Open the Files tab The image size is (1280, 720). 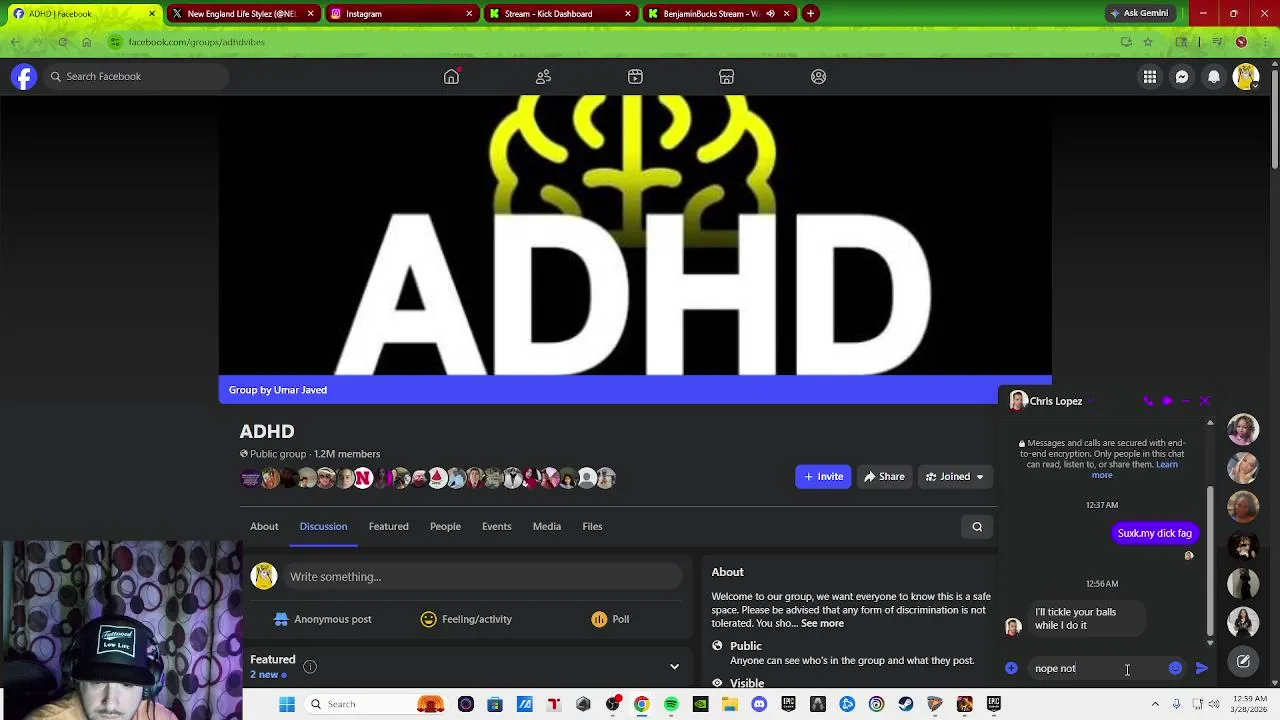click(x=592, y=527)
